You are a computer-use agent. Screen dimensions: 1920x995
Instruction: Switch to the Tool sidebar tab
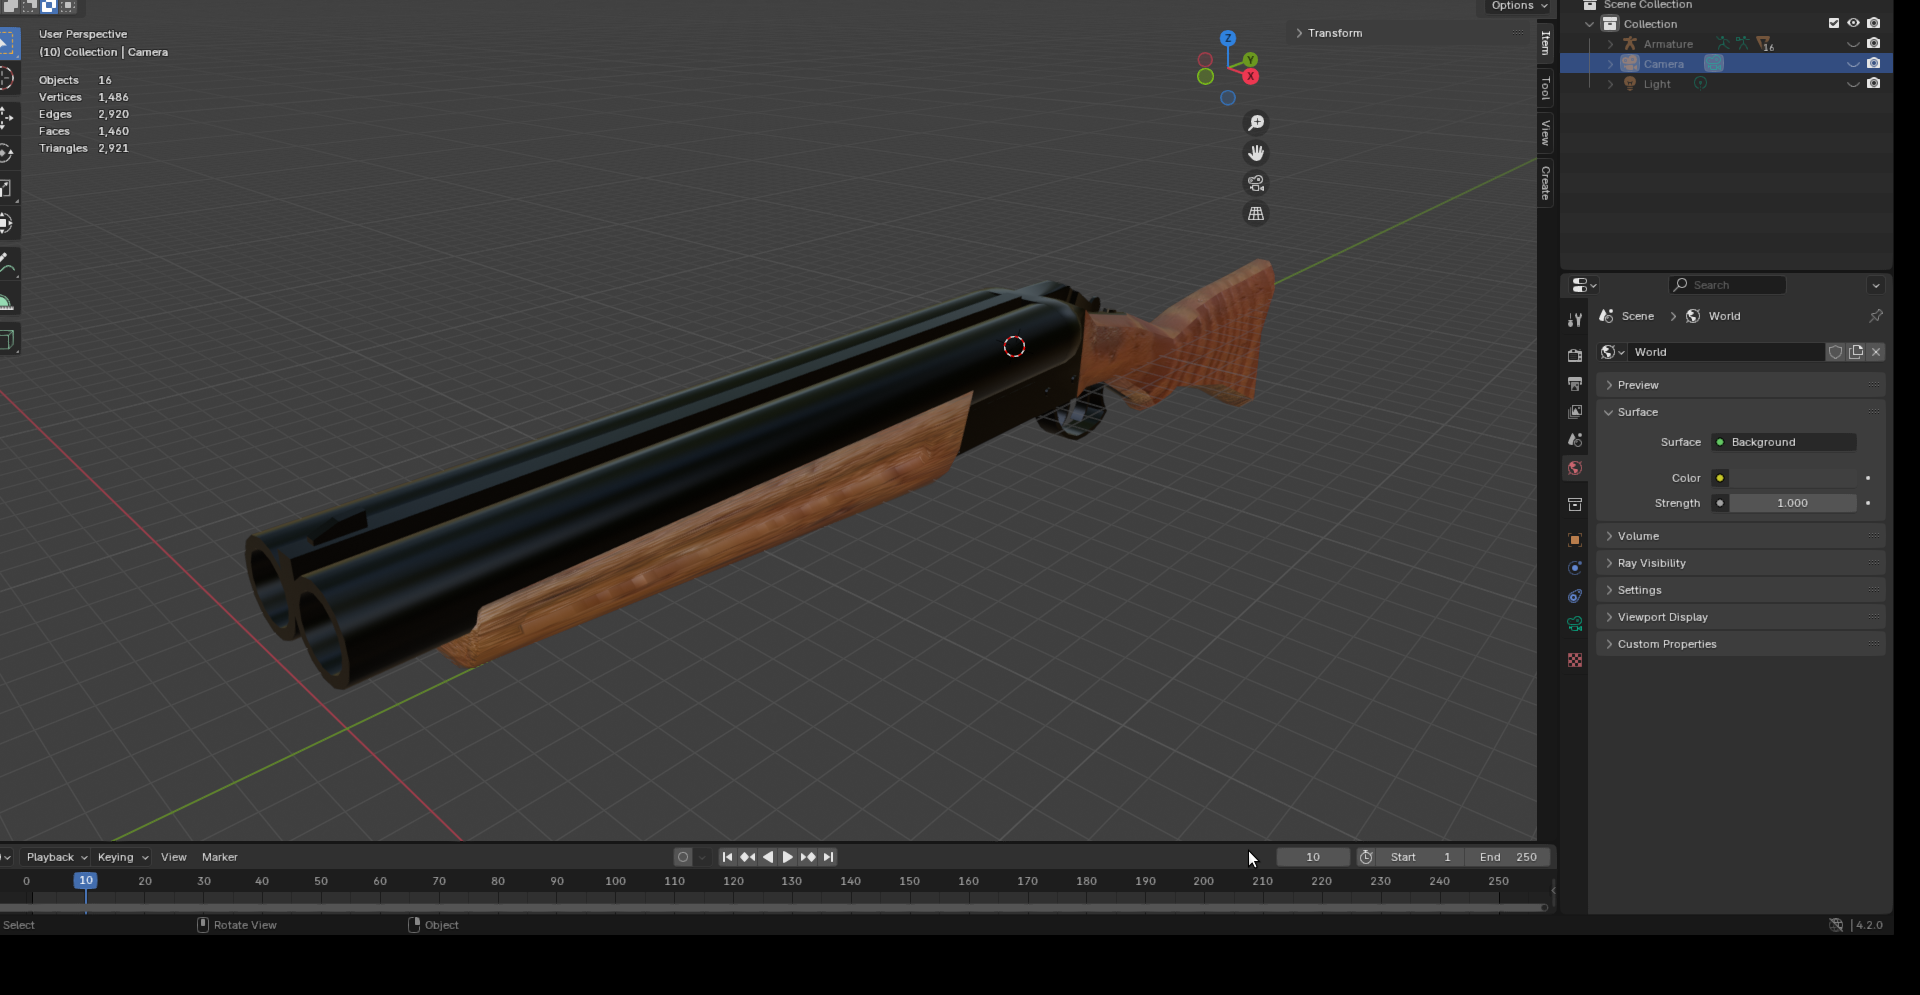1546,88
